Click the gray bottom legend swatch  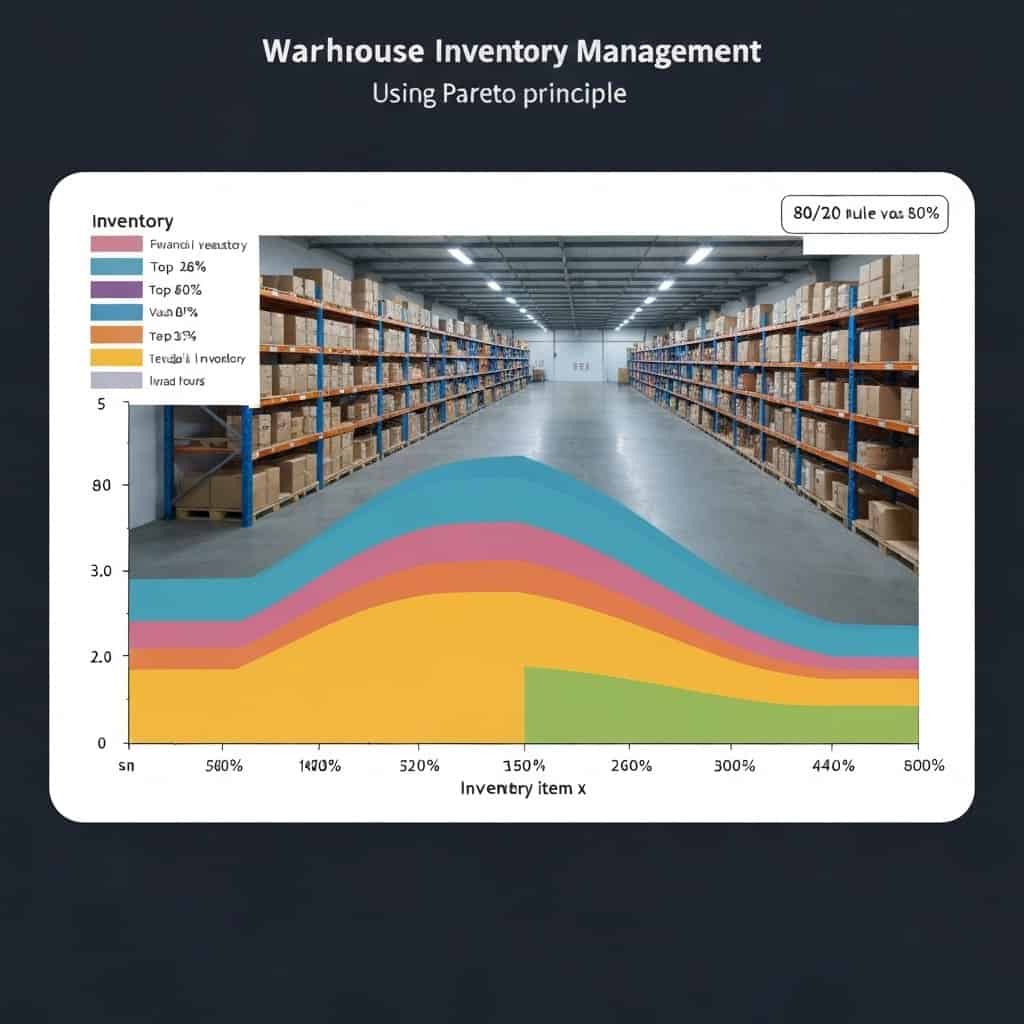click(x=116, y=380)
